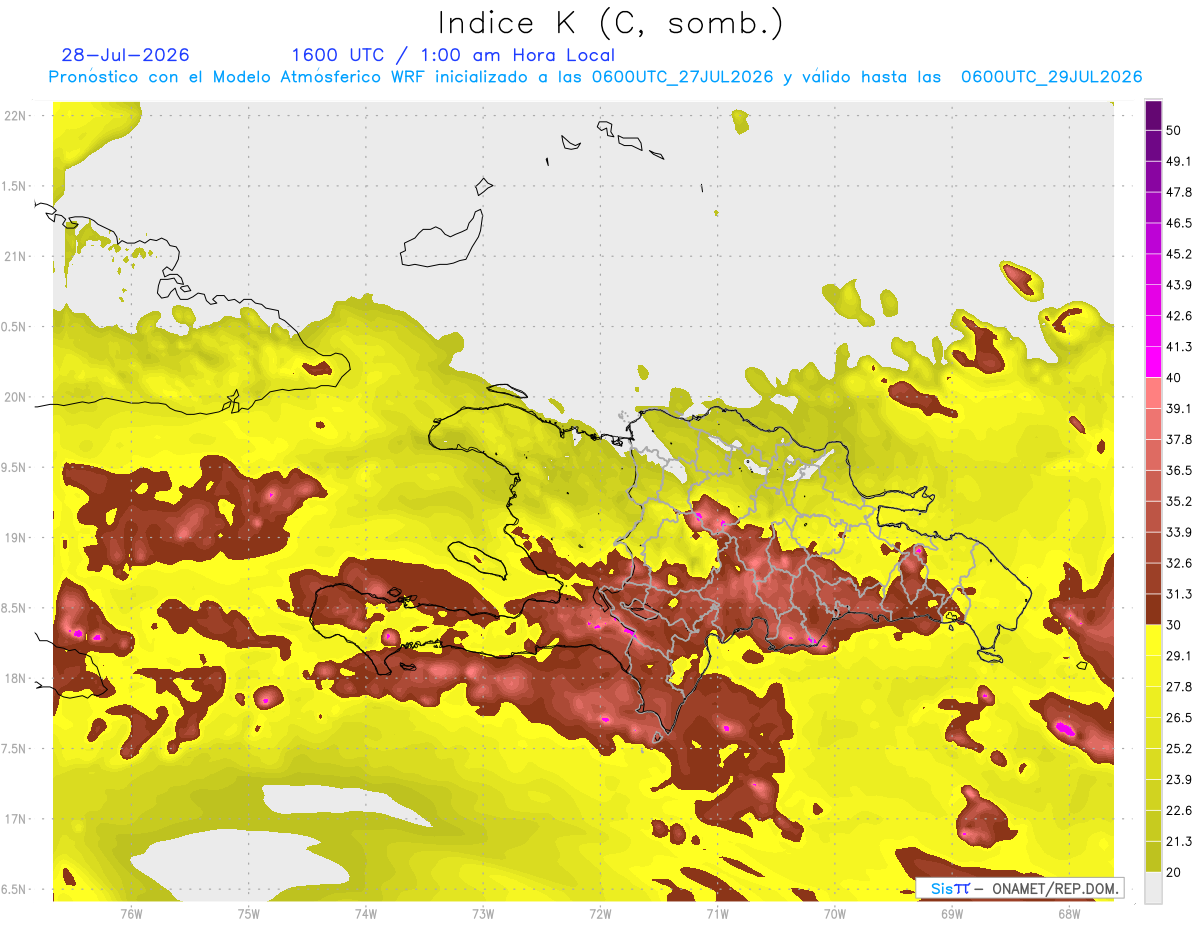Image resolution: width=1200 pixels, height=927 pixels.
Task: Click the "25.2" color scale value
Action: click(1179, 749)
